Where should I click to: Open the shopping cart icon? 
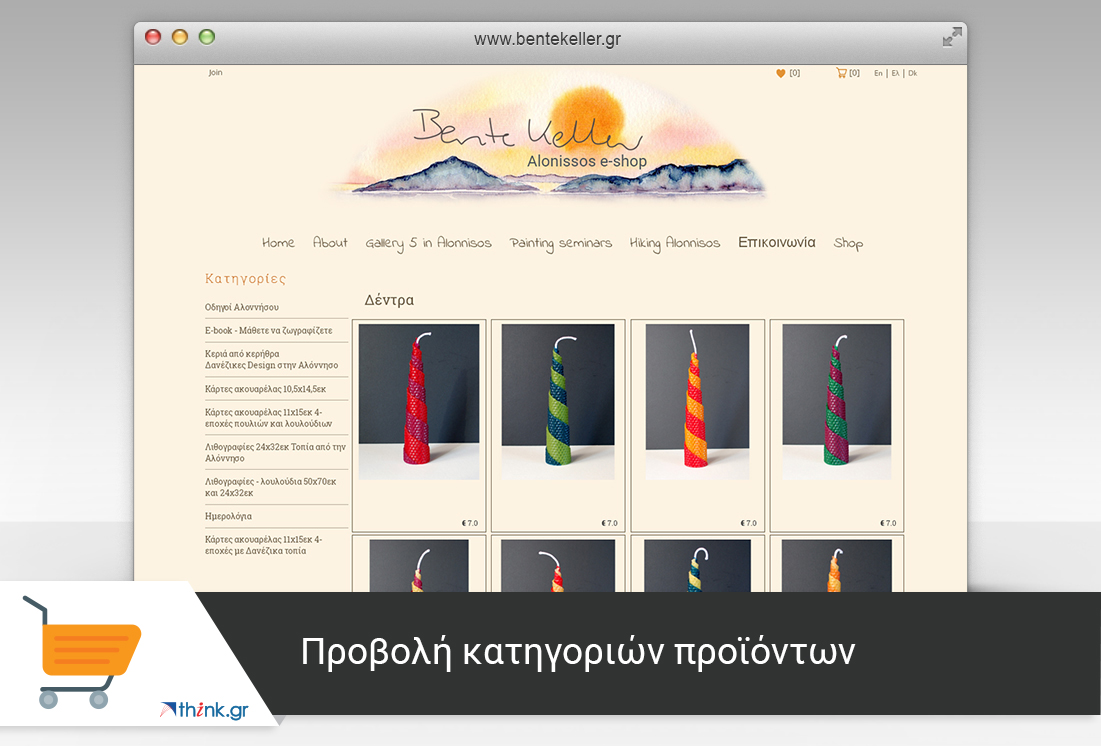click(840, 72)
